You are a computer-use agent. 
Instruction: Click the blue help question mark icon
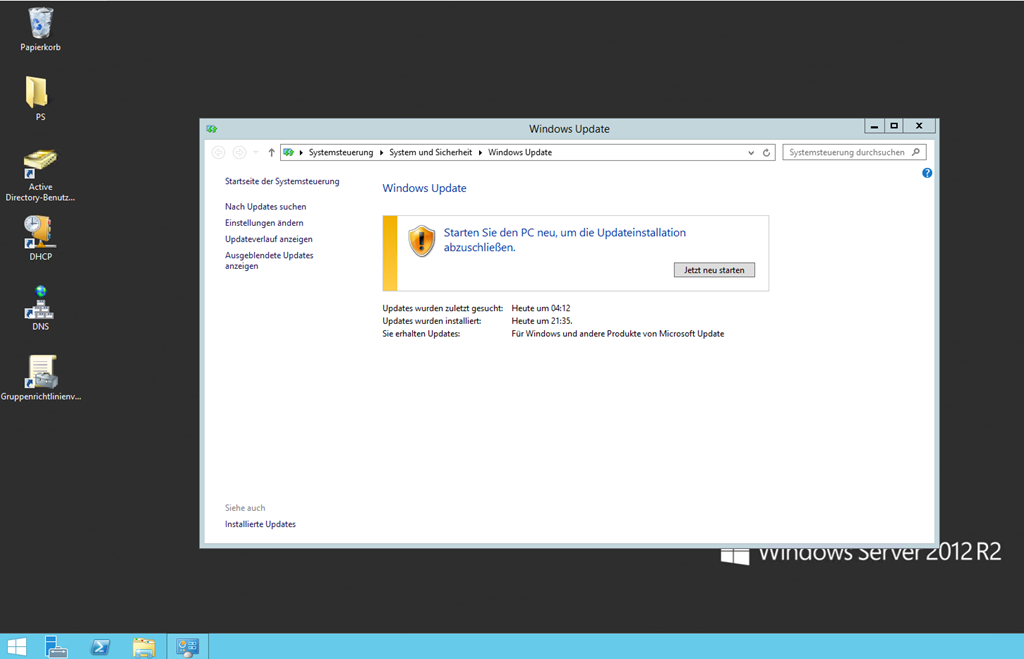(927, 173)
